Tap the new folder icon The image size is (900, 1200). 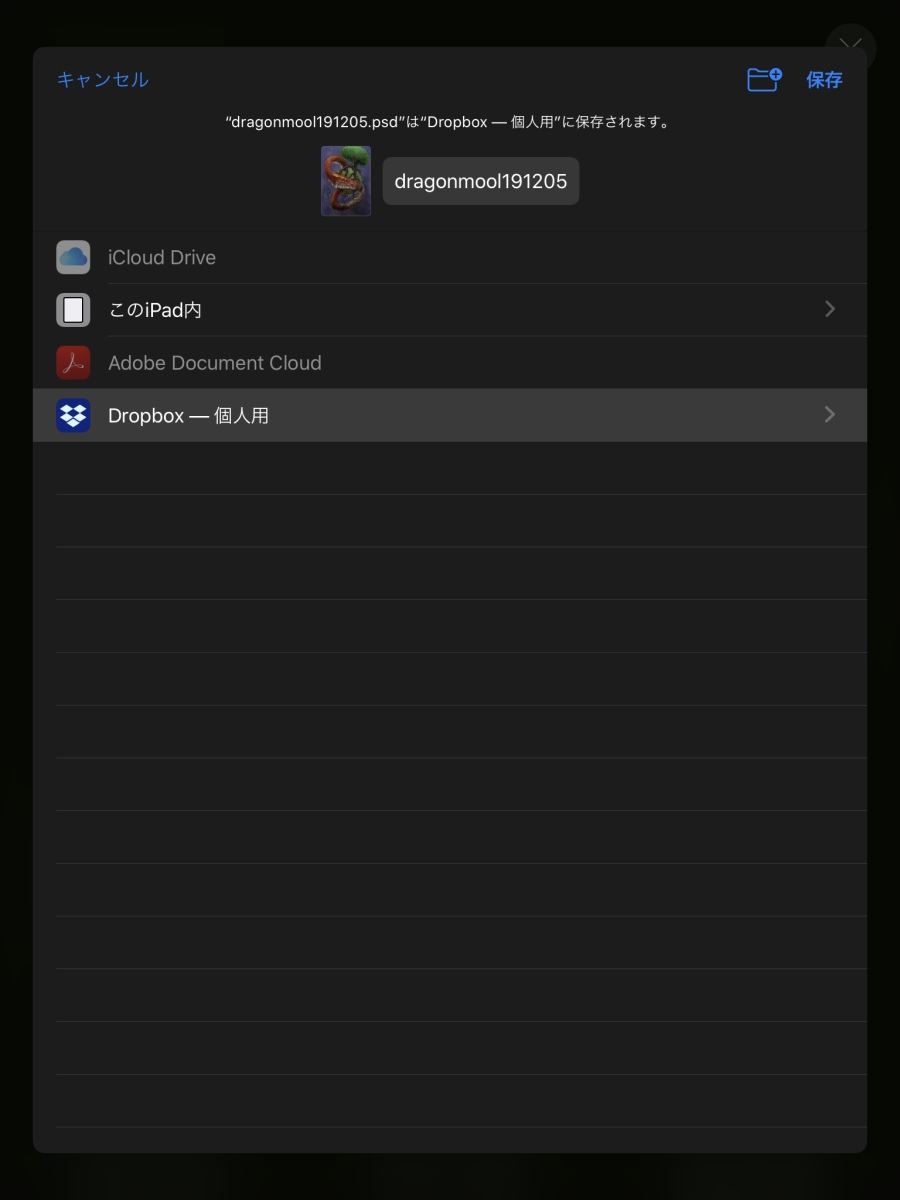tap(764, 80)
